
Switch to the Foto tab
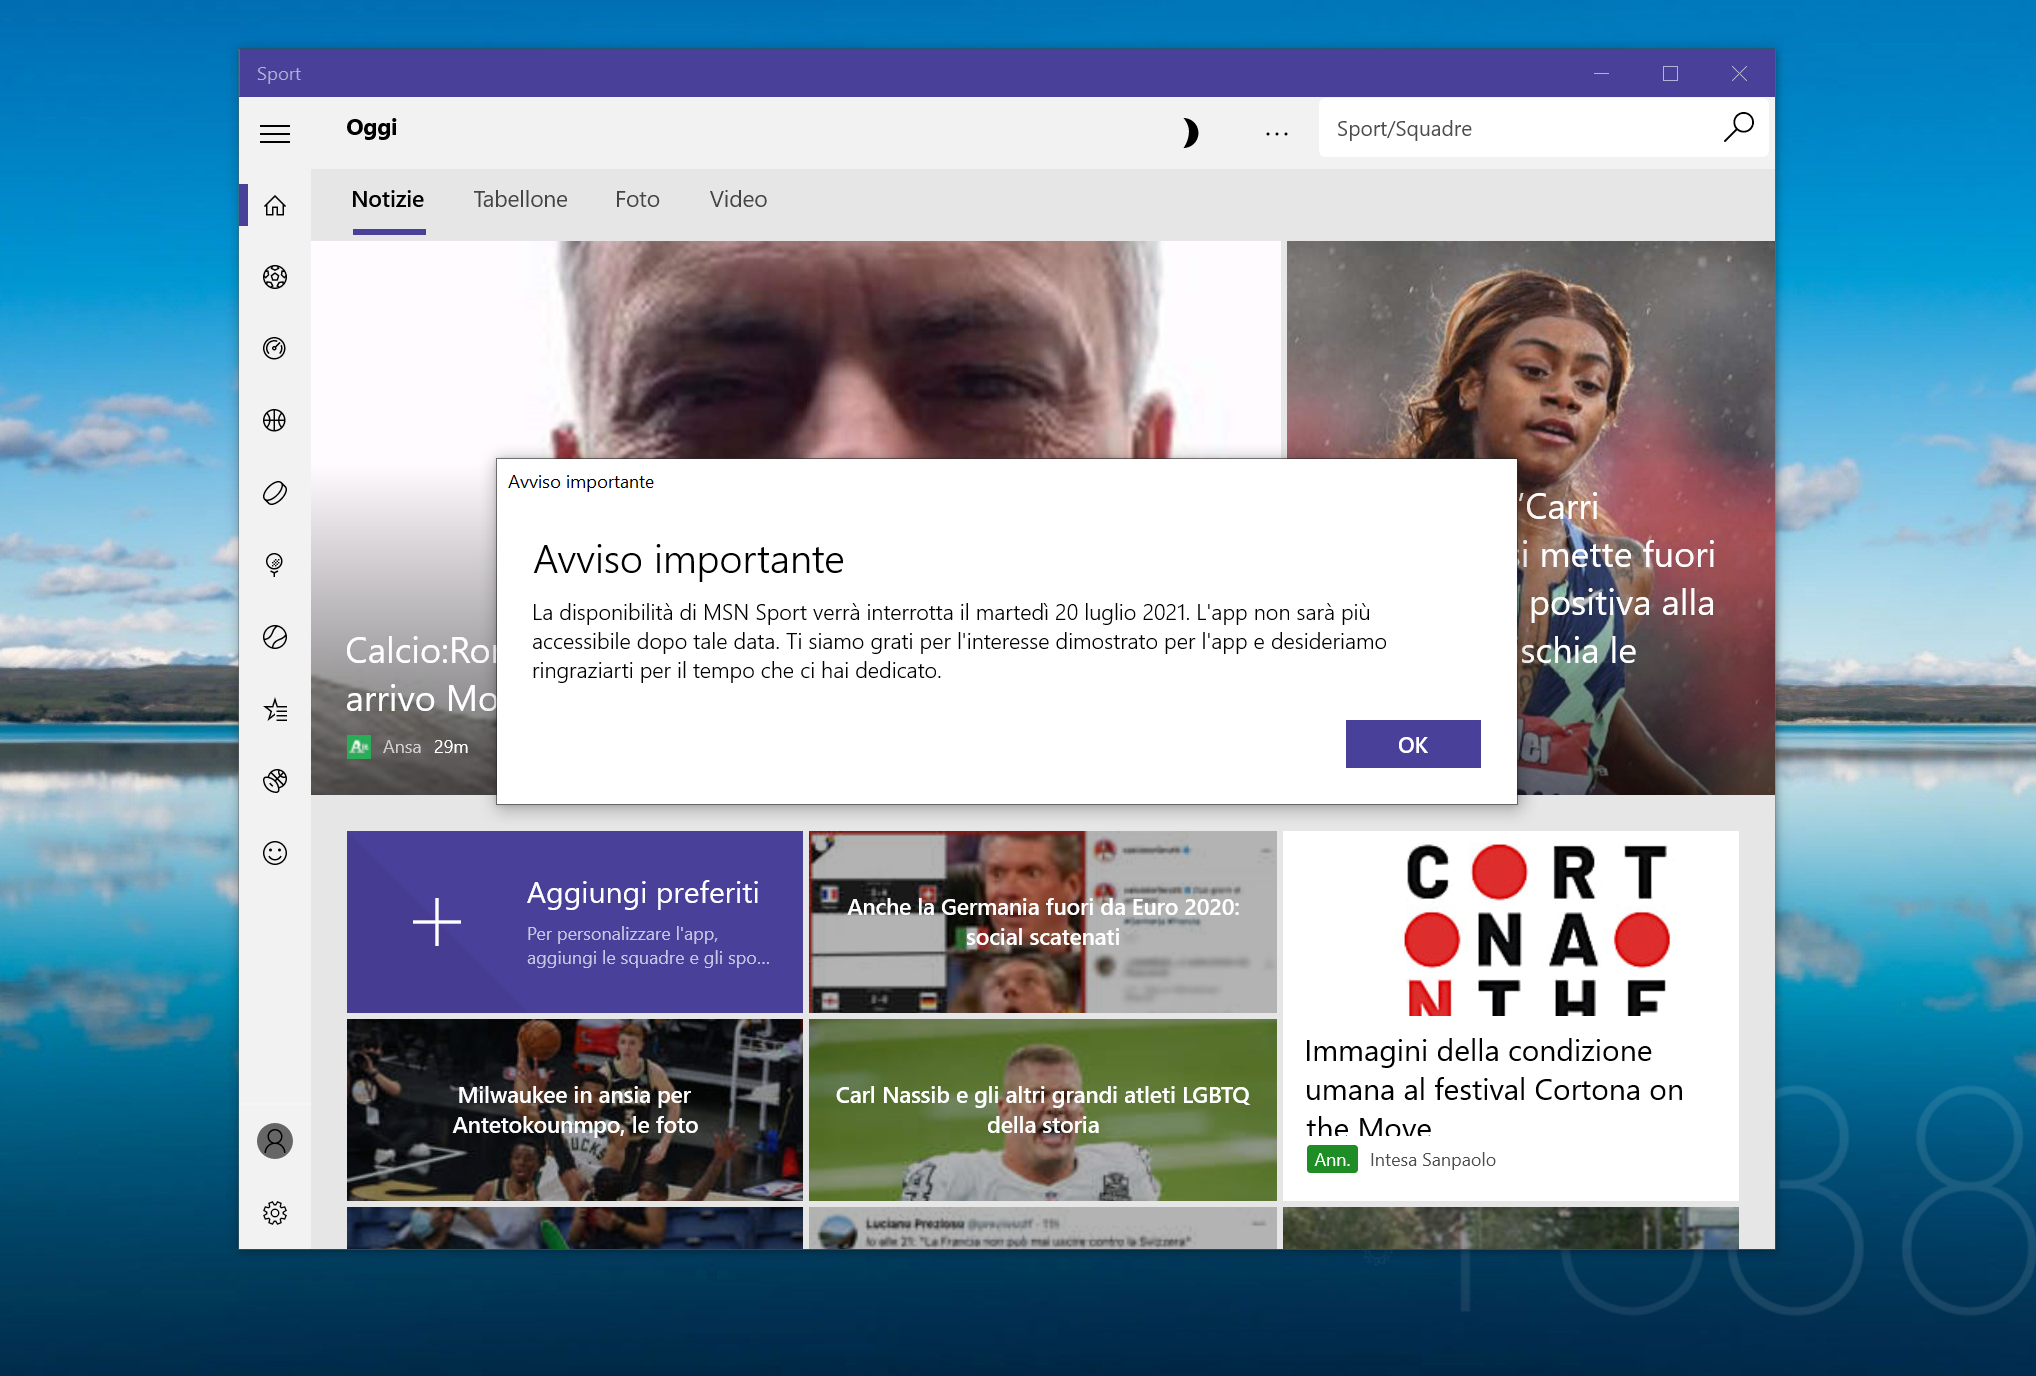click(x=637, y=200)
